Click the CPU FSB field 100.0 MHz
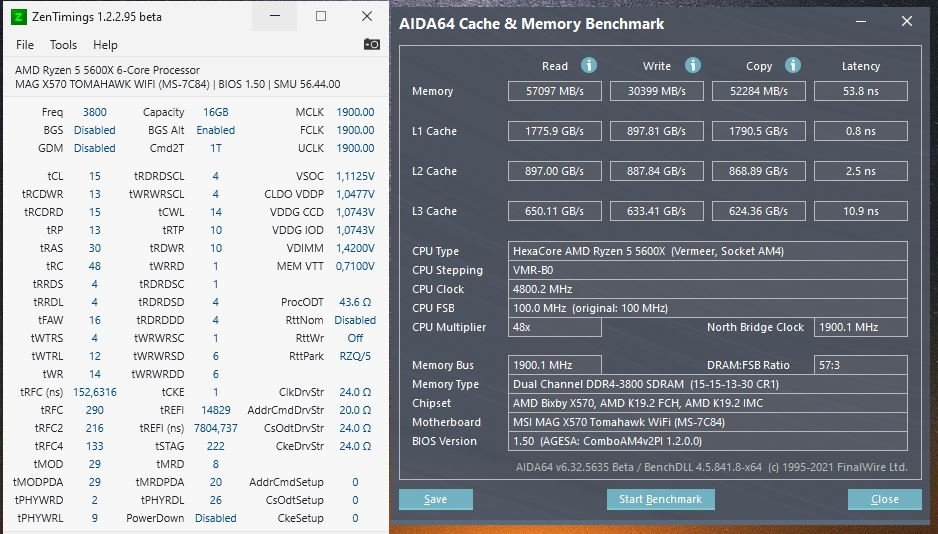The width and height of the screenshot is (938, 534). pyautogui.click(x=708, y=308)
